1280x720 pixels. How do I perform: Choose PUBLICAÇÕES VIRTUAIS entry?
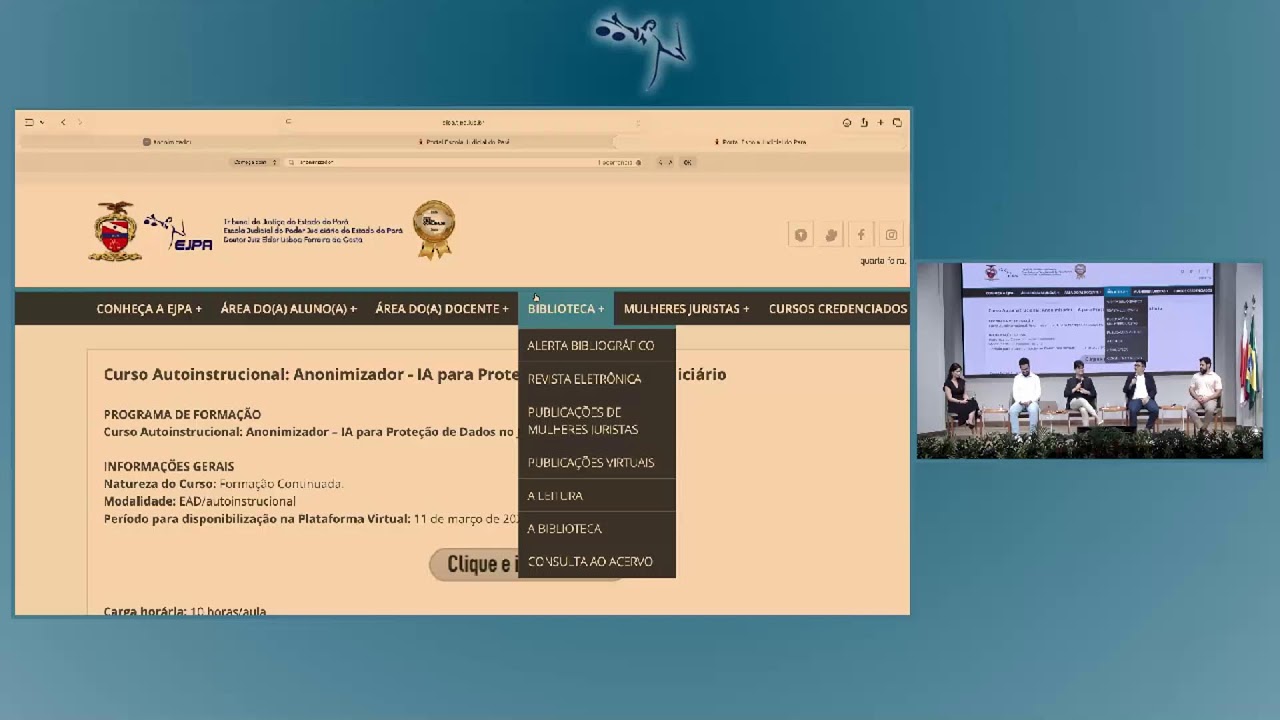[x=597, y=462]
